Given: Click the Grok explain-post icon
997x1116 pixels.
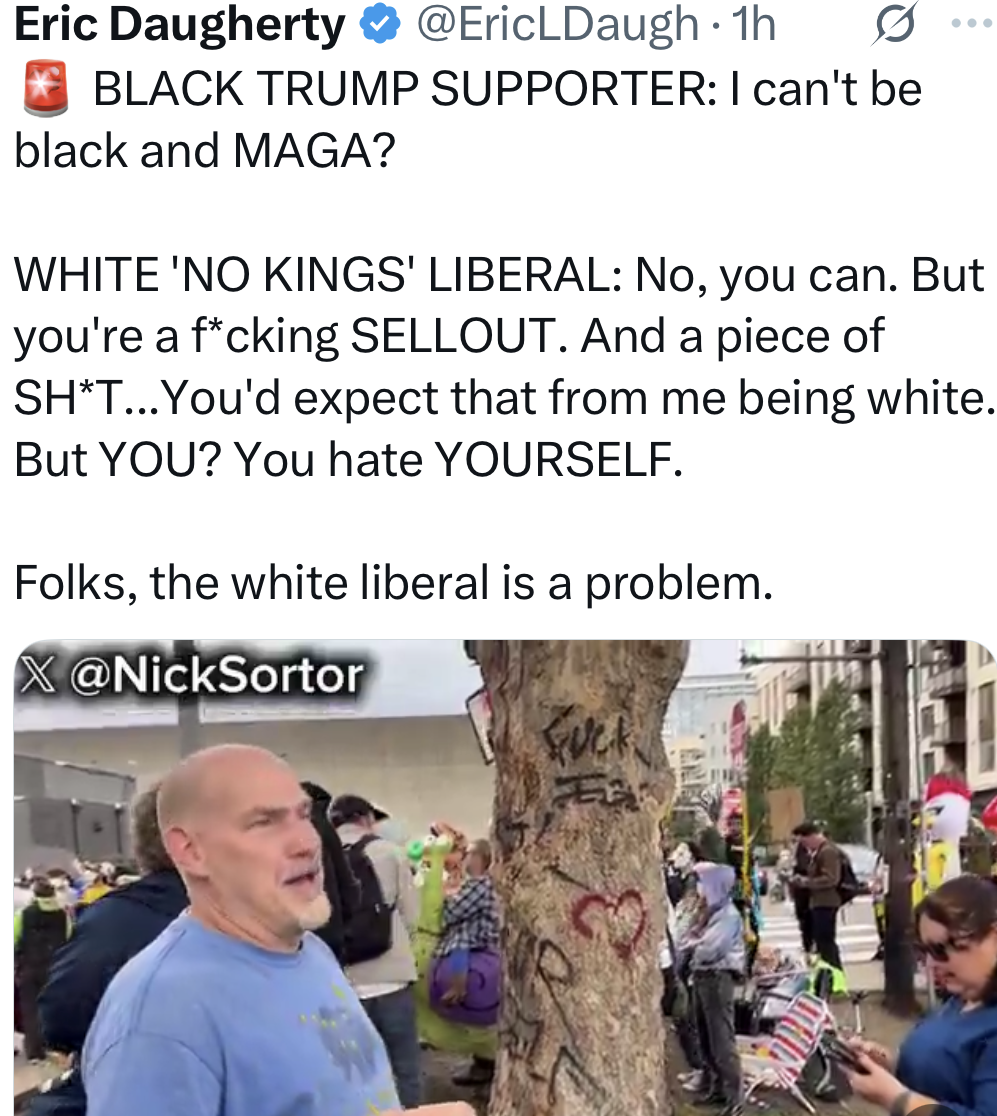Looking at the screenshot, I should click(x=895, y=23).
